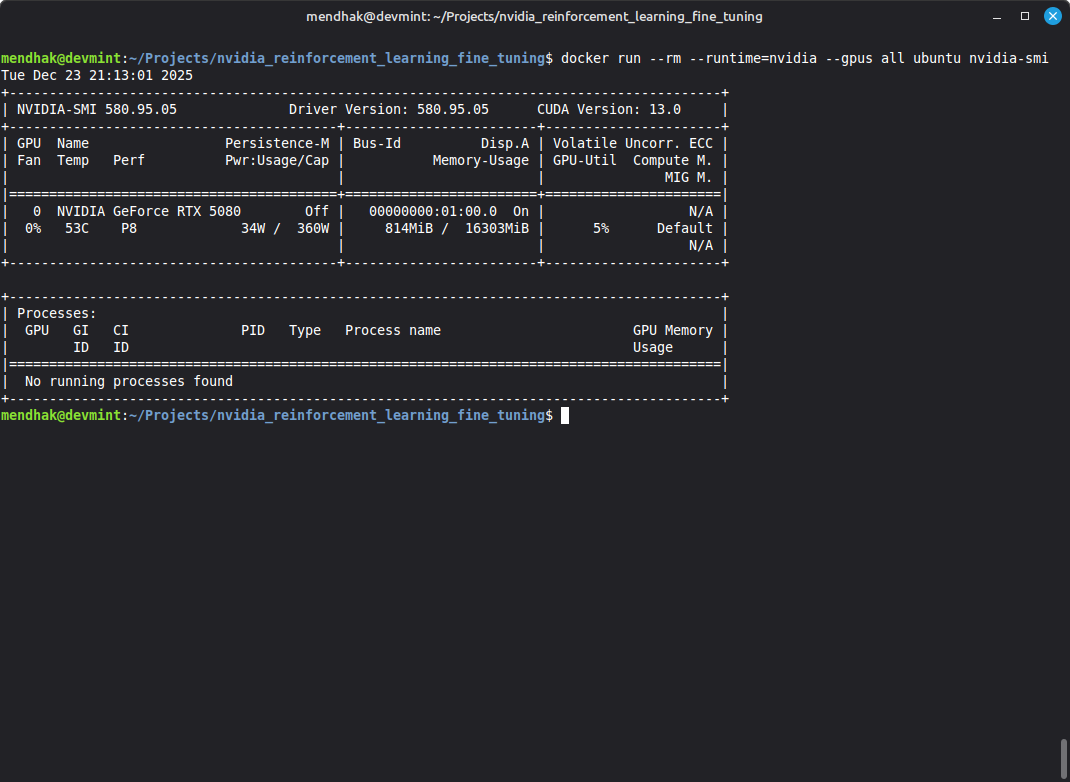Click the '--runtime=nvidia' flag in command
1070x782 pixels.
point(753,58)
